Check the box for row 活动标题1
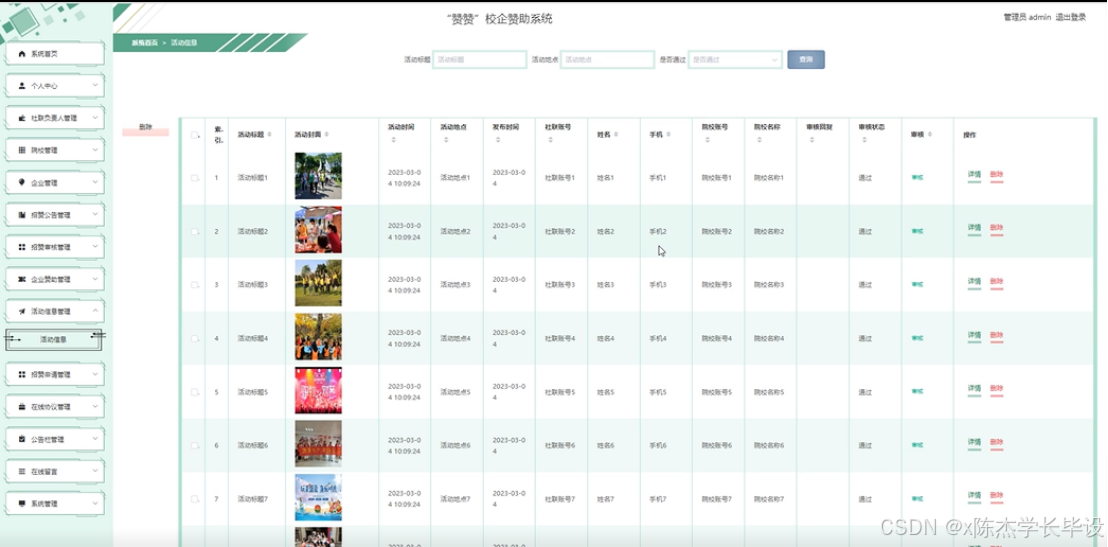Viewport: 1108px width, 547px height. click(x=194, y=178)
